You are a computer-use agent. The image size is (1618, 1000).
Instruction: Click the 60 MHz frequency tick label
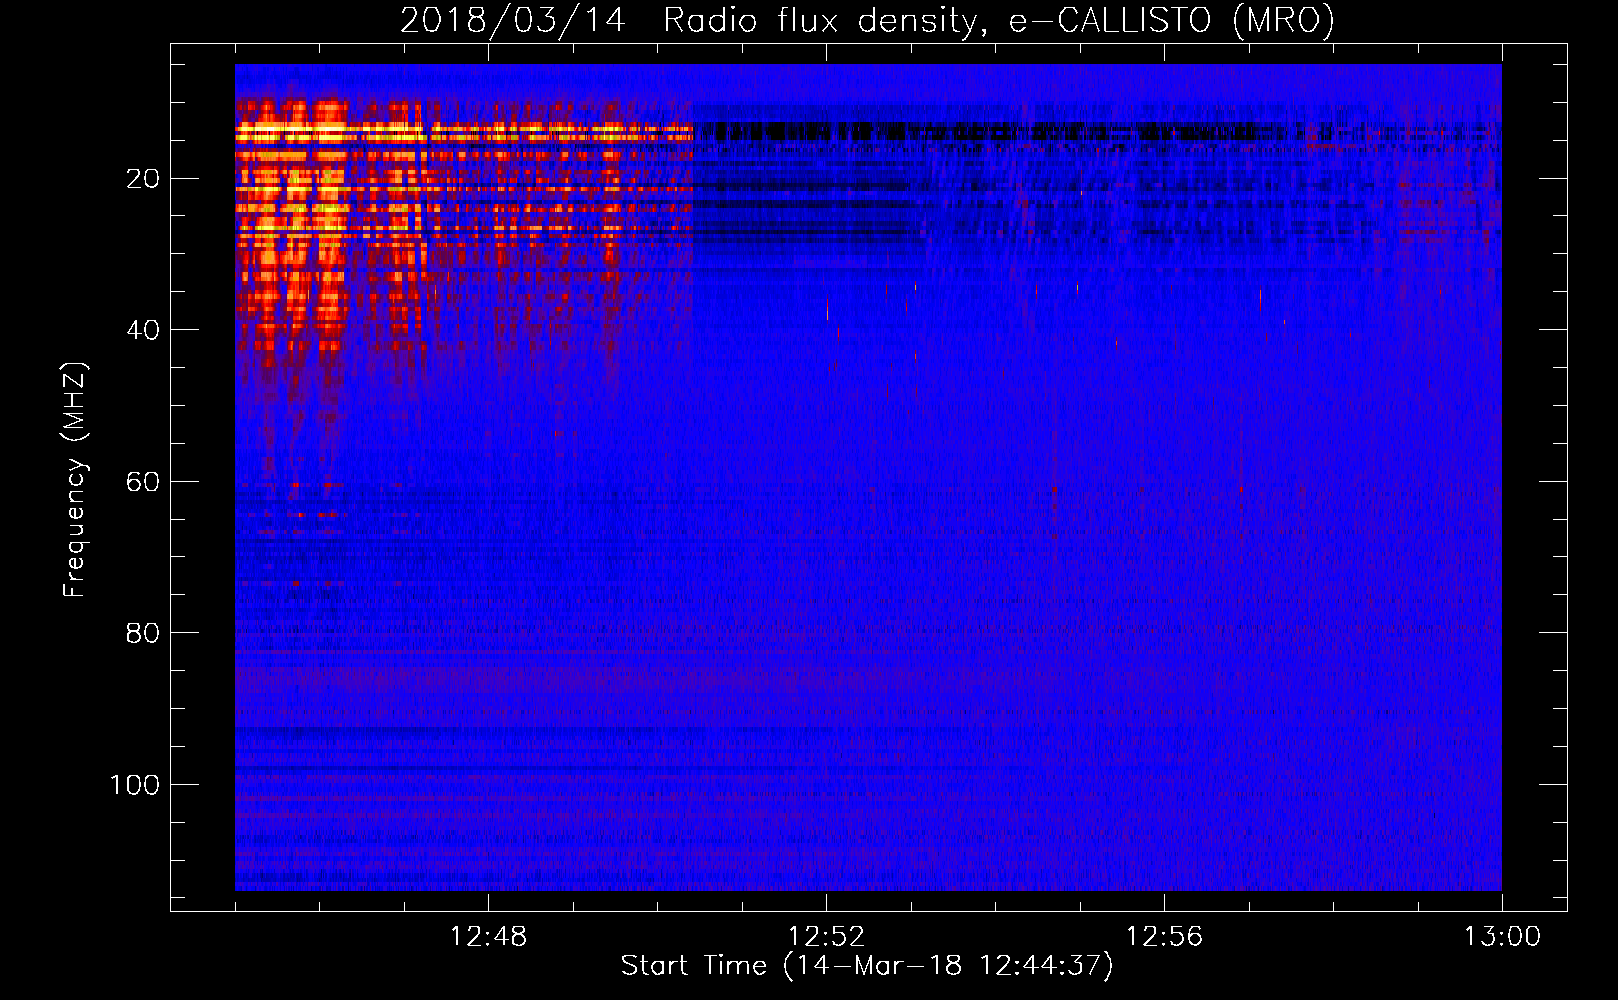143,482
